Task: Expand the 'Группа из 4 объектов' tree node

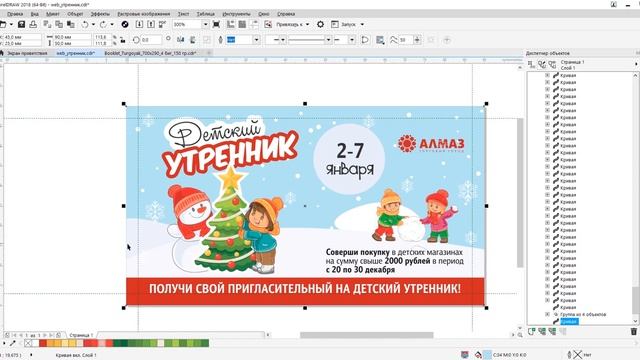Action: 547,314
